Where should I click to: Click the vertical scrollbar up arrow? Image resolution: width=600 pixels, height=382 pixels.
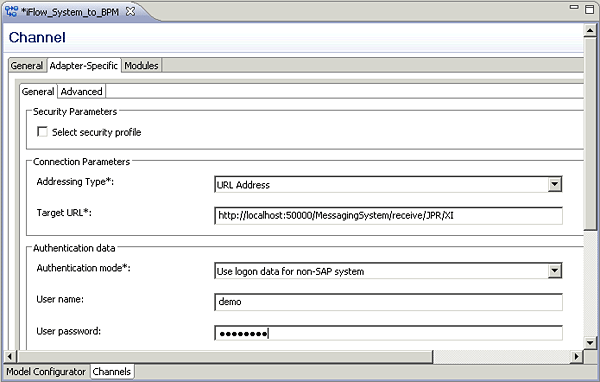[590, 30]
